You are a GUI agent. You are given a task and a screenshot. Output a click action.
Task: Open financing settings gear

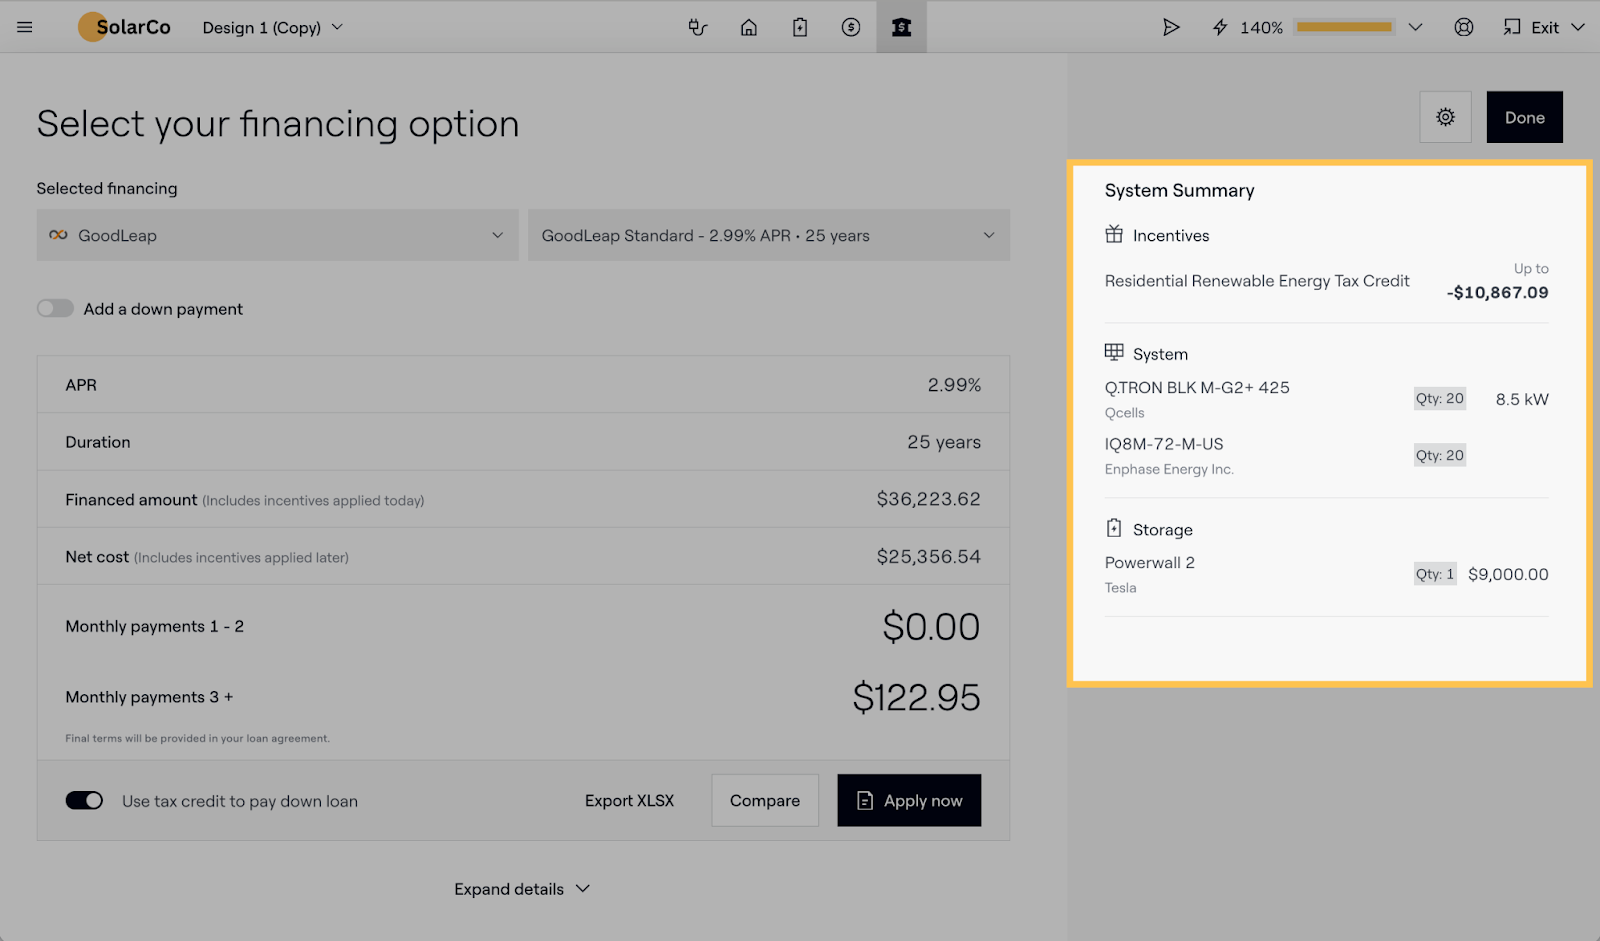(1445, 117)
